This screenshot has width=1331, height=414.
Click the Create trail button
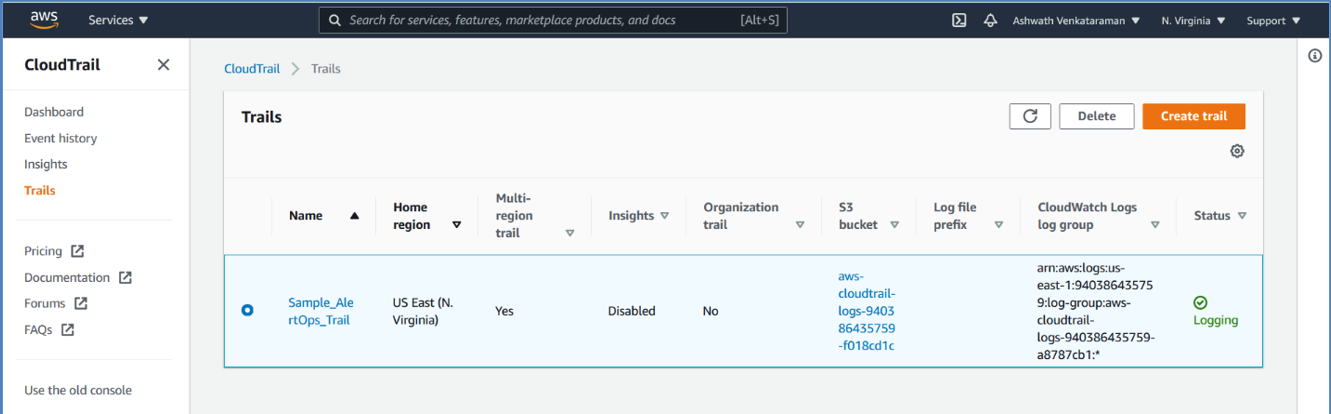tap(1193, 116)
